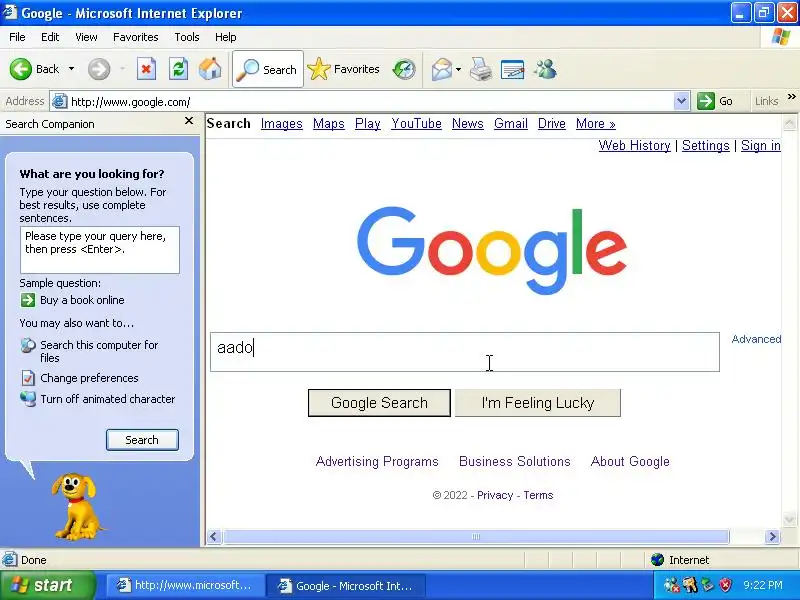Click the Google Search button

click(379, 403)
